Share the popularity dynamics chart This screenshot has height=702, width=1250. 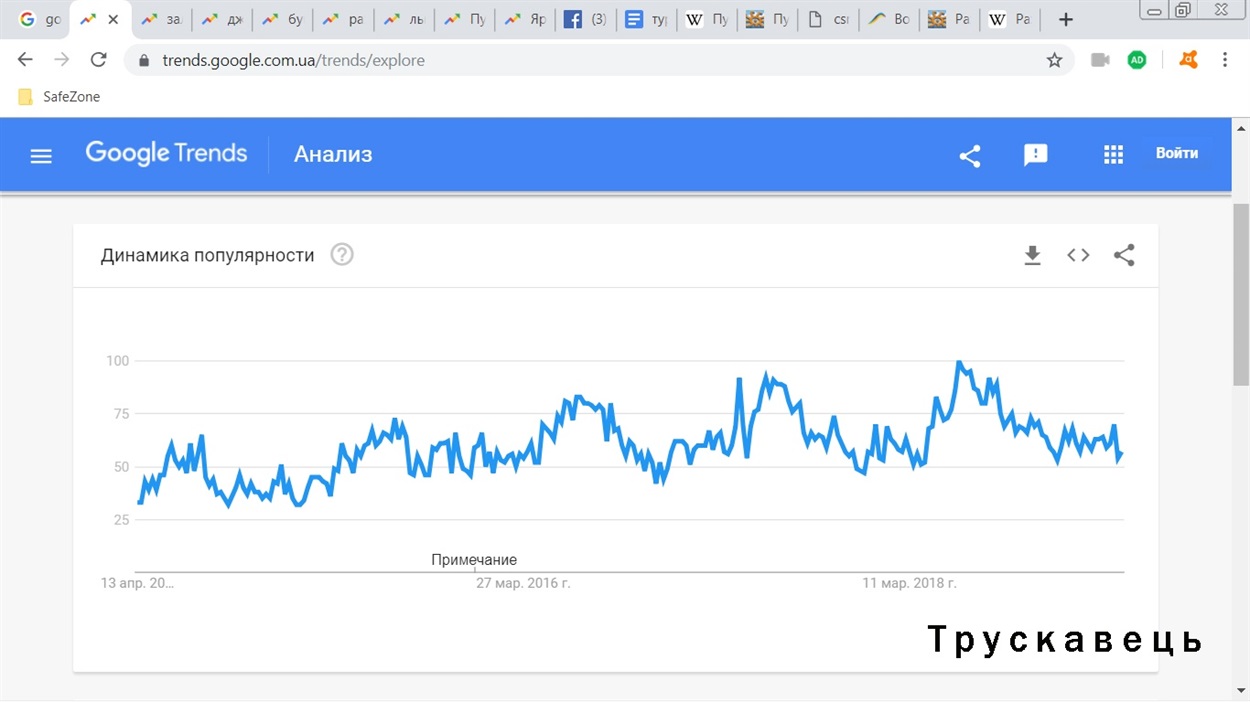click(1124, 255)
